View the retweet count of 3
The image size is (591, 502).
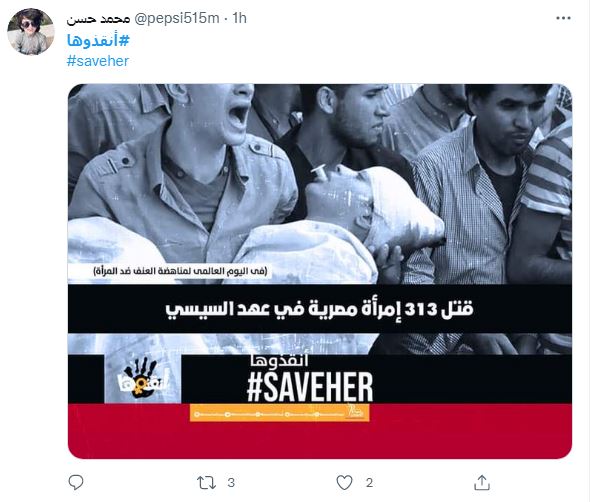[x=231, y=482]
